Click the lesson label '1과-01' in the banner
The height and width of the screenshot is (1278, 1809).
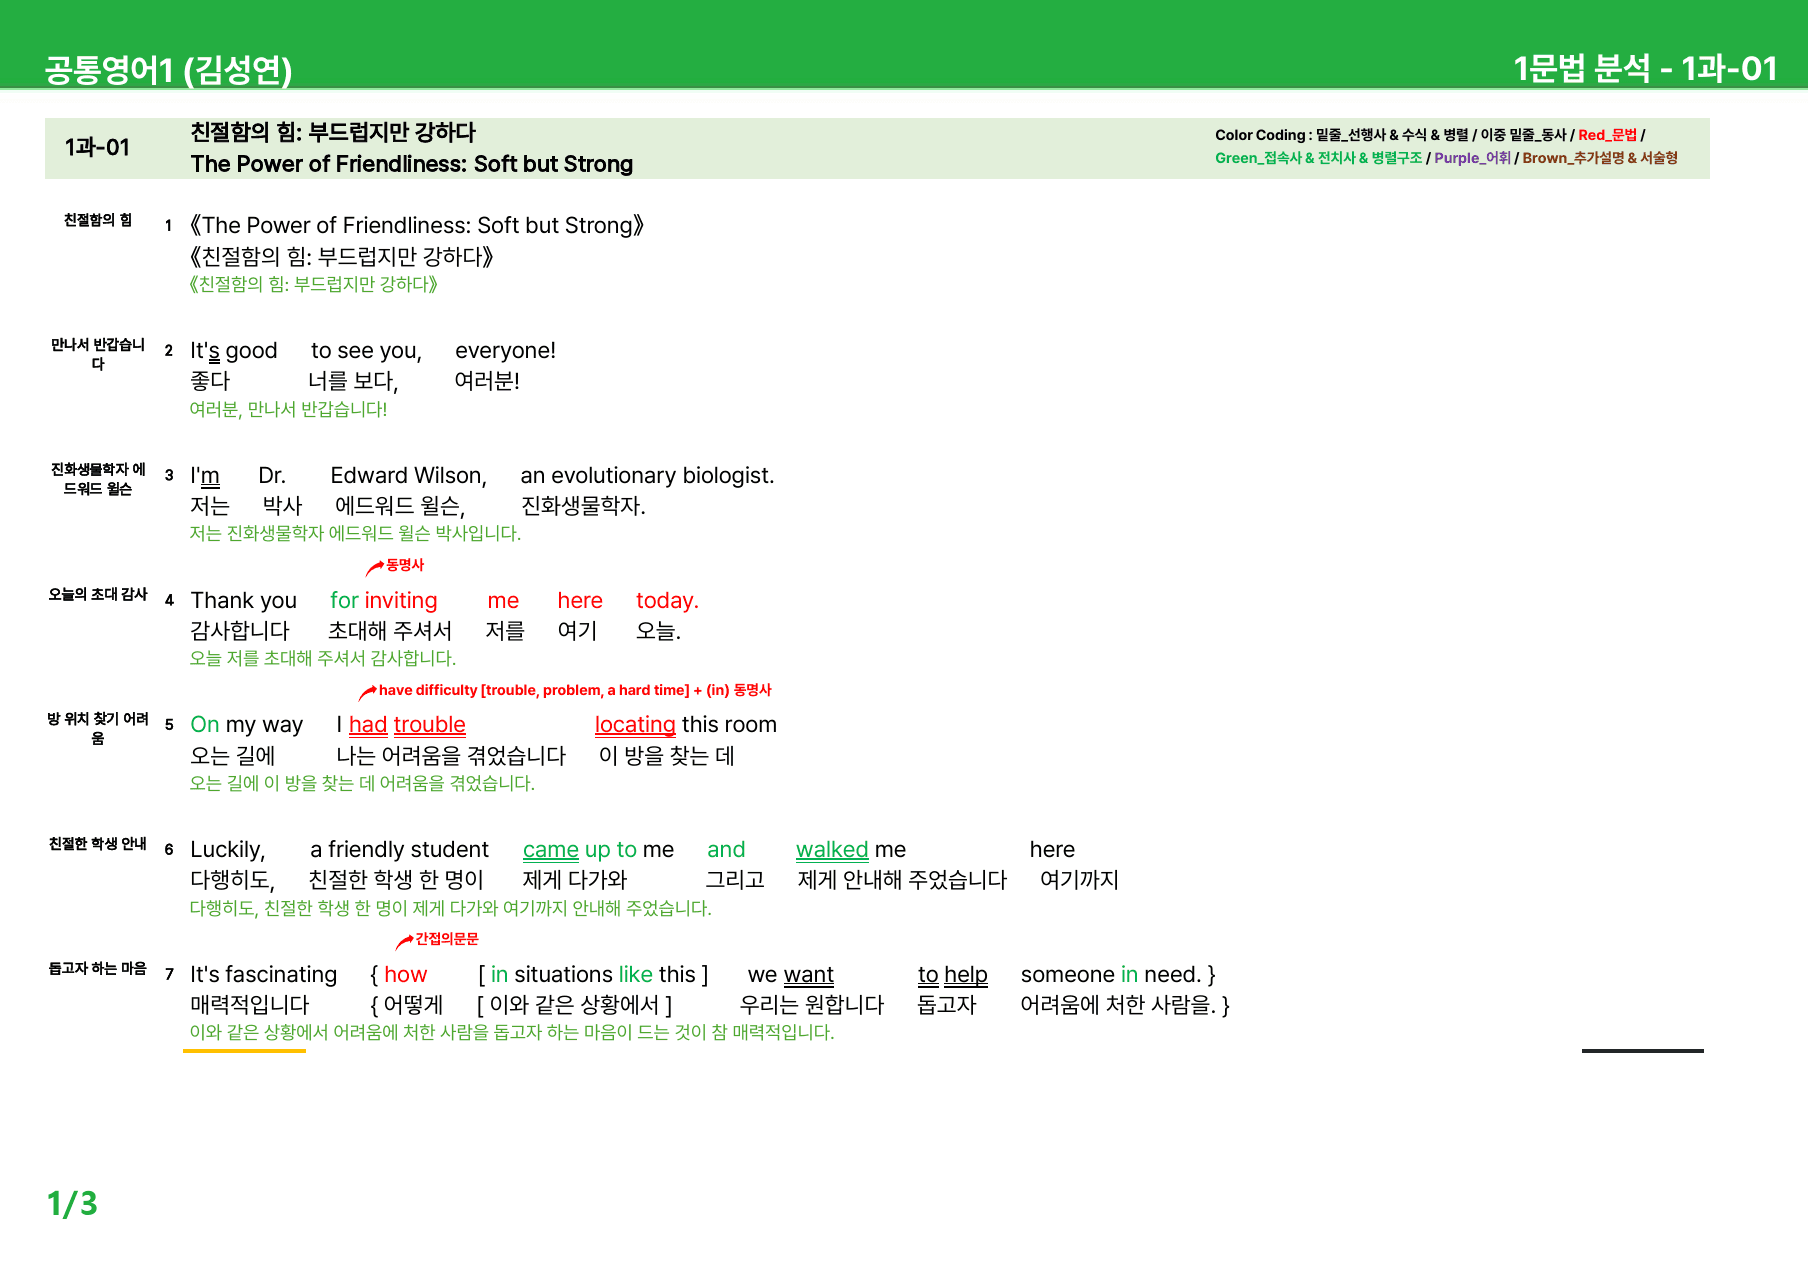(97, 147)
